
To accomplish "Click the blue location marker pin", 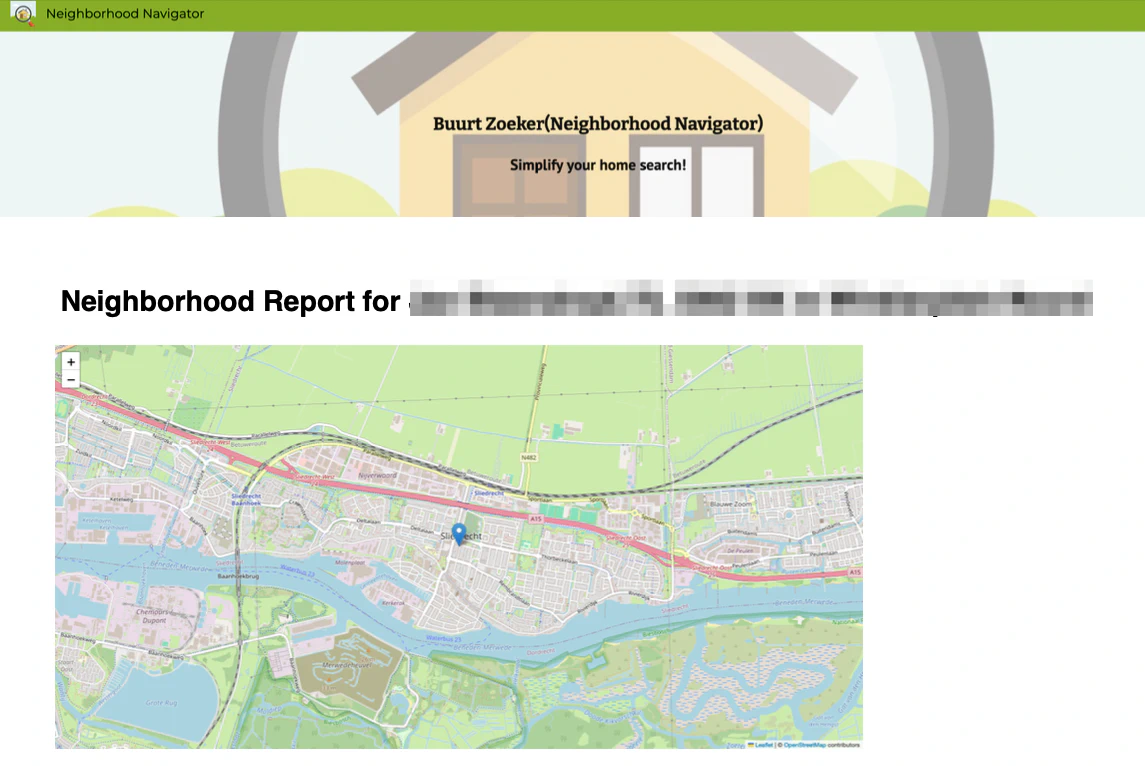I will [x=459, y=533].
